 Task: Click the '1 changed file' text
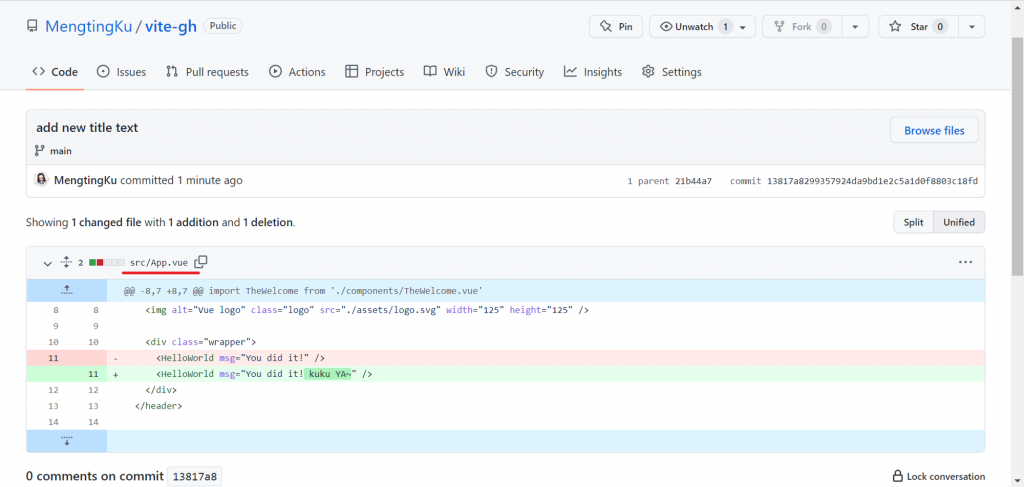tap(106, 223)
